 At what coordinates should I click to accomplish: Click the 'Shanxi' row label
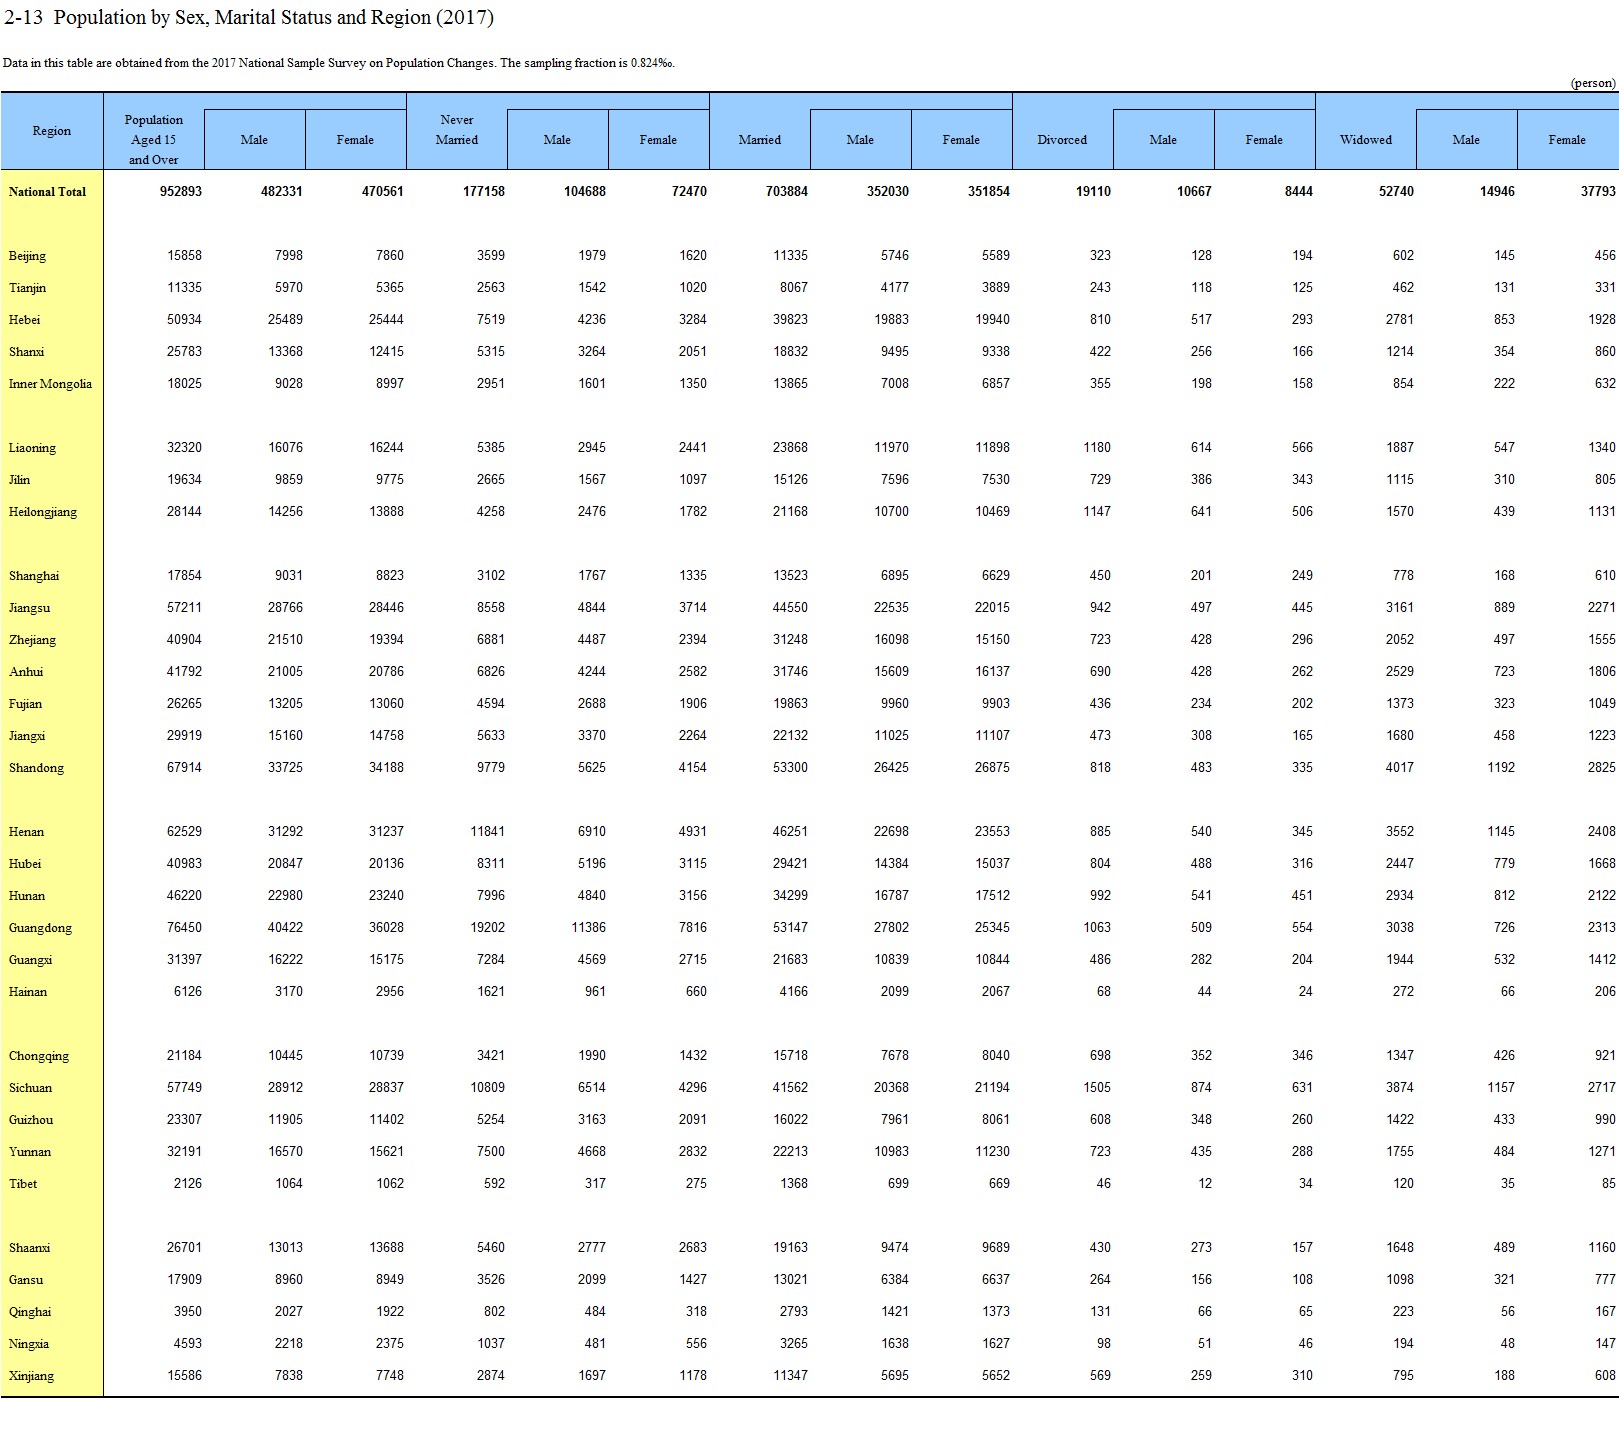(26, 352)
